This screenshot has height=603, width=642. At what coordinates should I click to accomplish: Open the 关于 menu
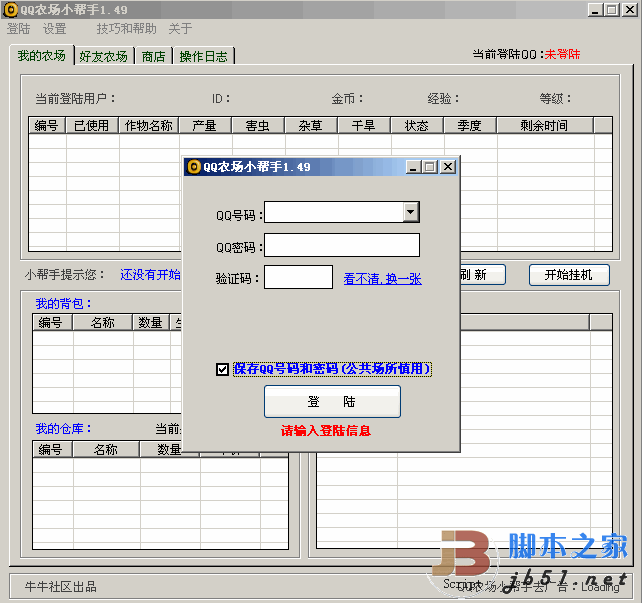[180, 29]
